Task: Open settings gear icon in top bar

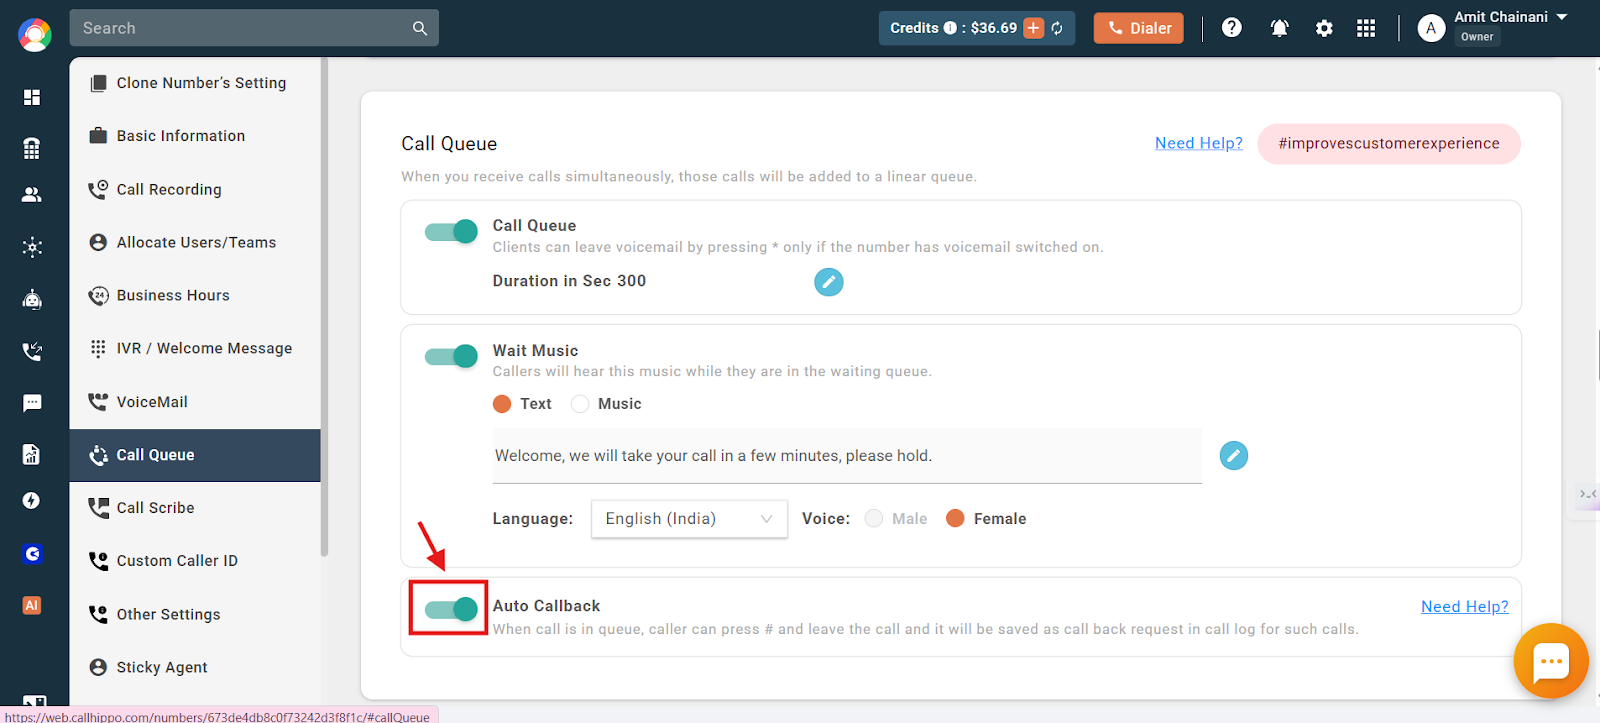Action: click(x=1324, y=28)
